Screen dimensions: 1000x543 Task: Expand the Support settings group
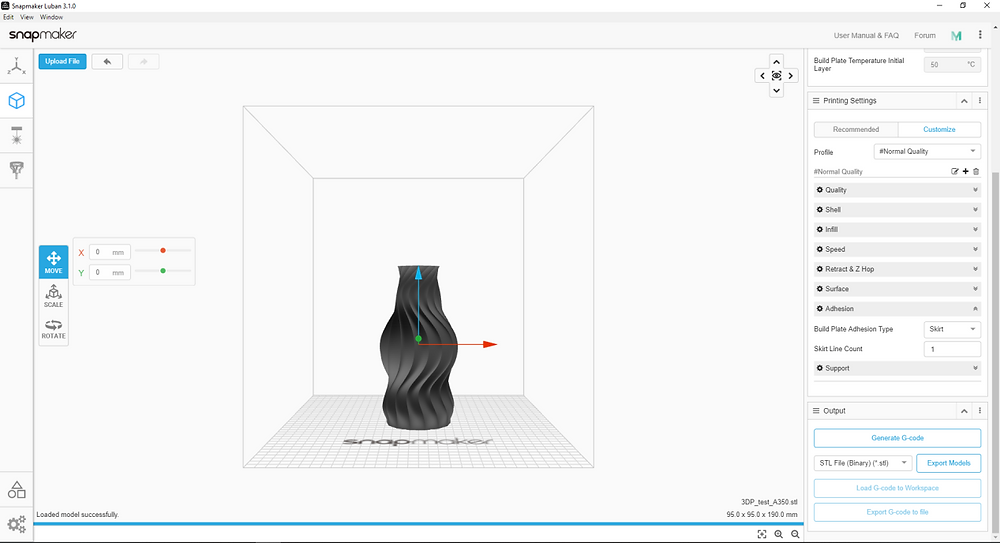click(897, 368)
